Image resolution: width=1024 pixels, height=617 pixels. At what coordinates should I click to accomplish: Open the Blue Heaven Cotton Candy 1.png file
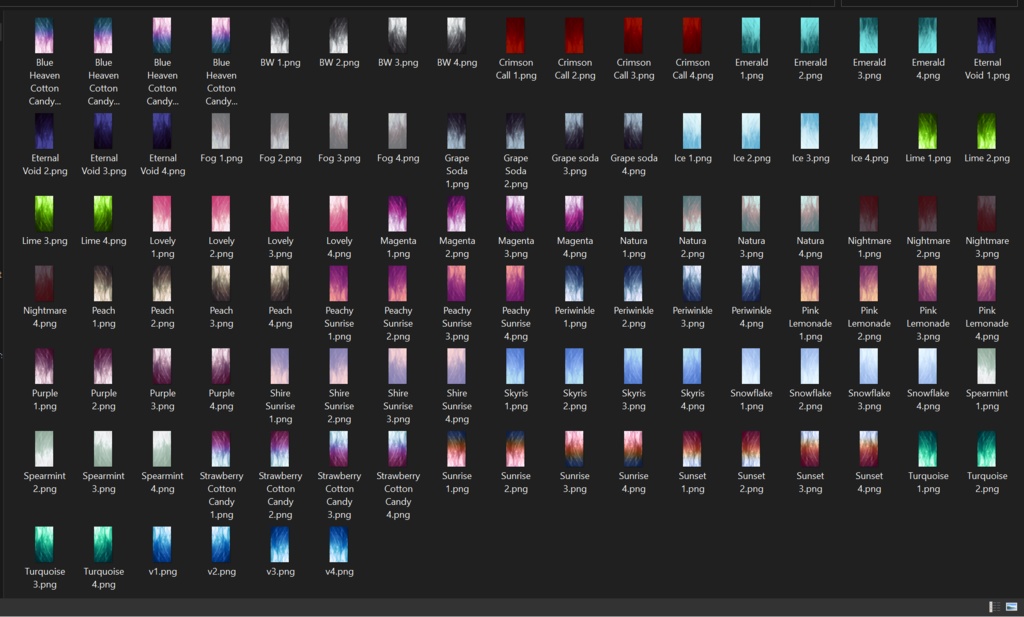[x=44, y=32]
